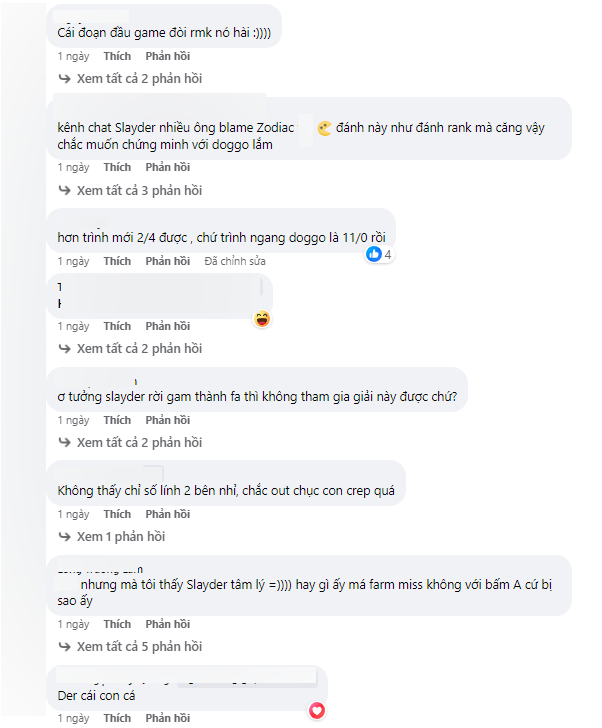Expand all 2 replies under the "rmk" comment
This screenshot has width=602, height=728.
[x=139, y=78]
